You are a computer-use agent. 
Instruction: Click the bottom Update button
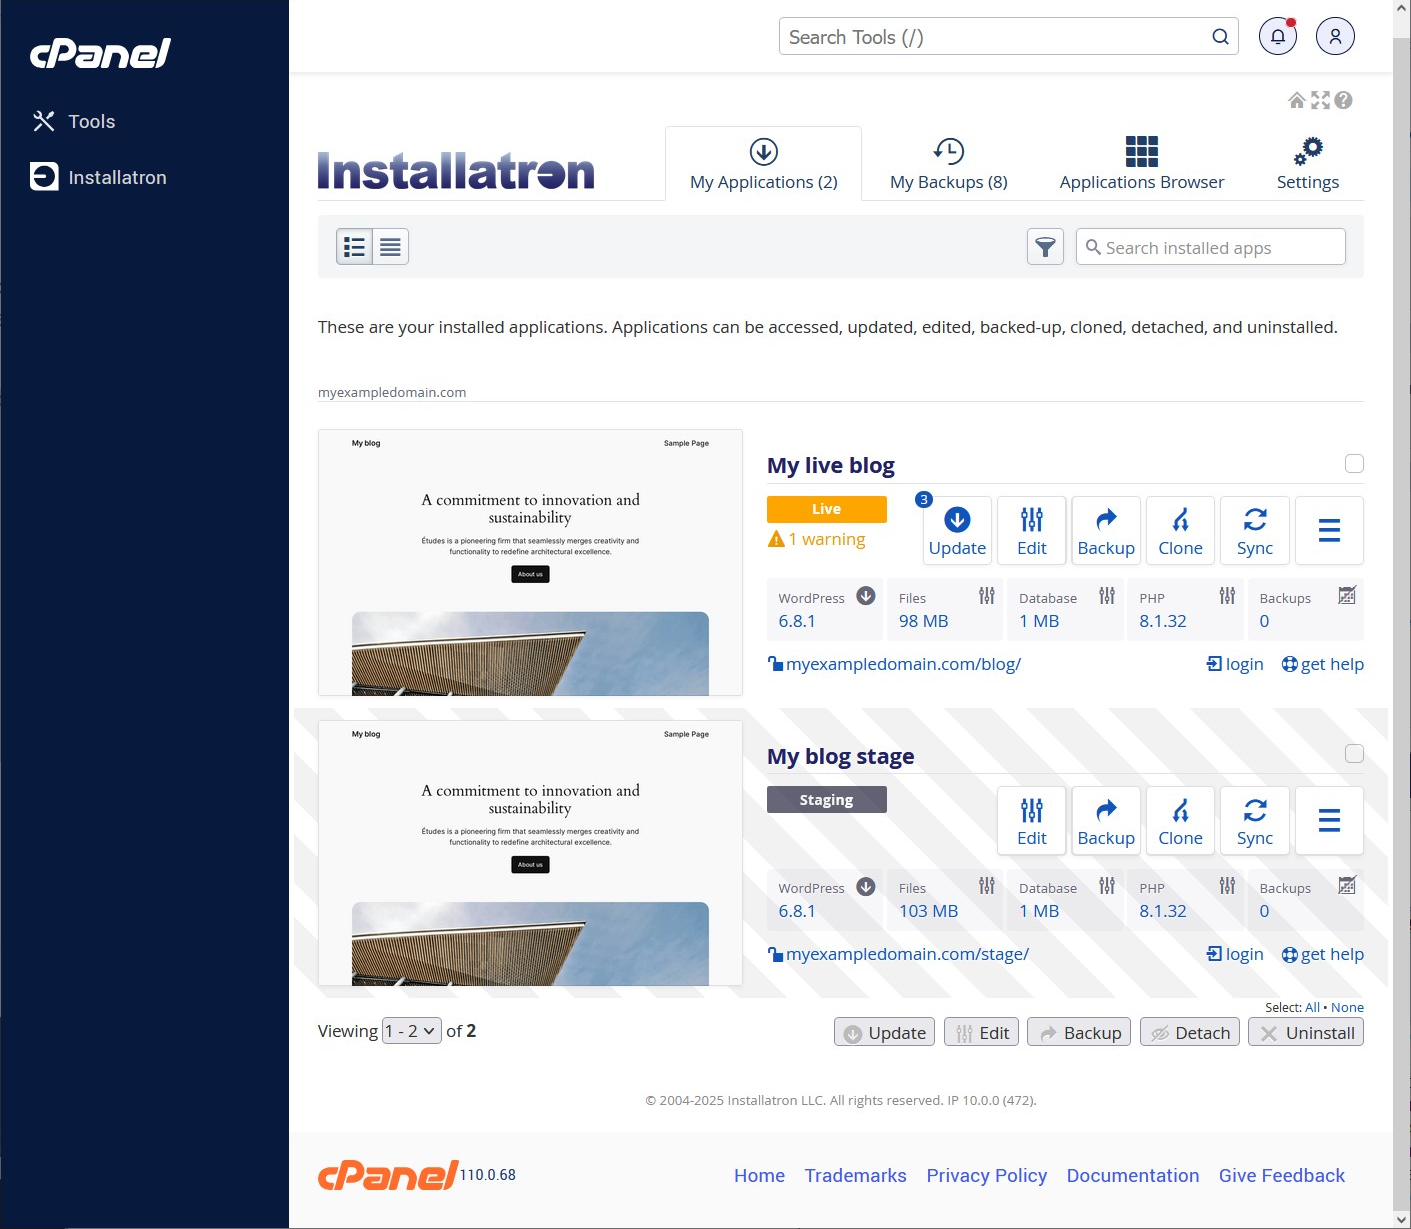coord(885,1032)
